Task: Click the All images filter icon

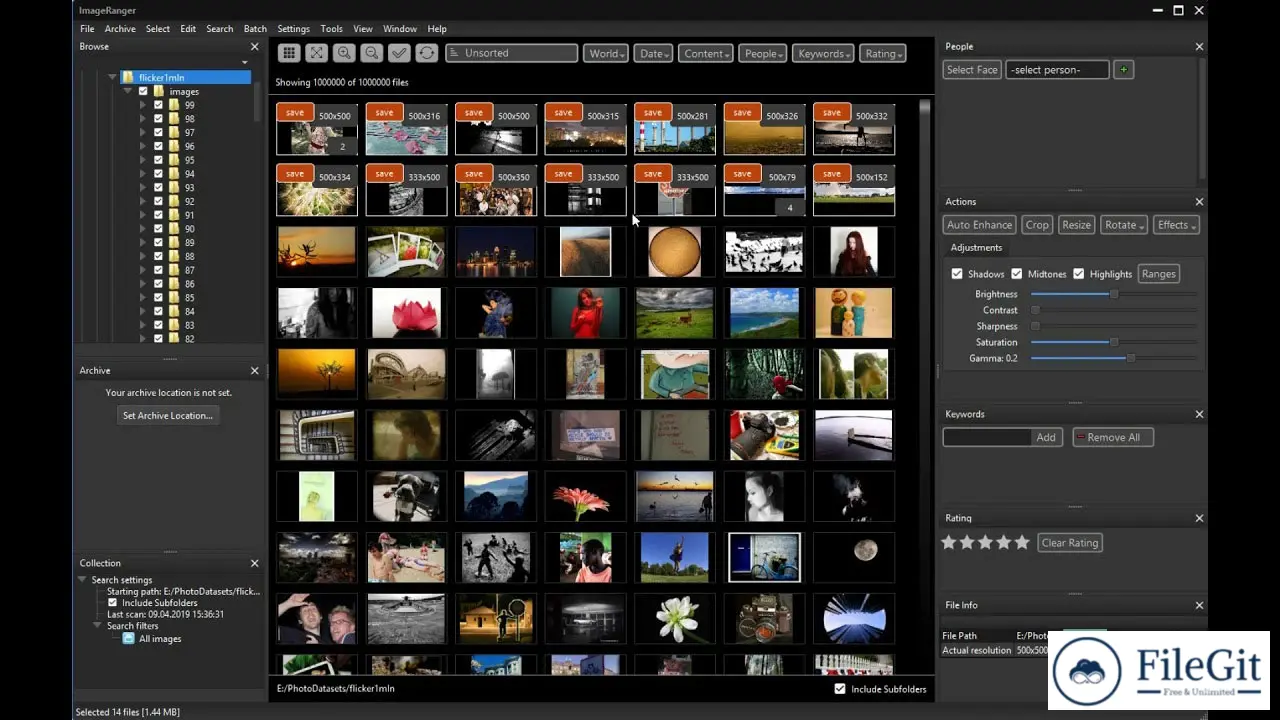Action: click(128, 638)
